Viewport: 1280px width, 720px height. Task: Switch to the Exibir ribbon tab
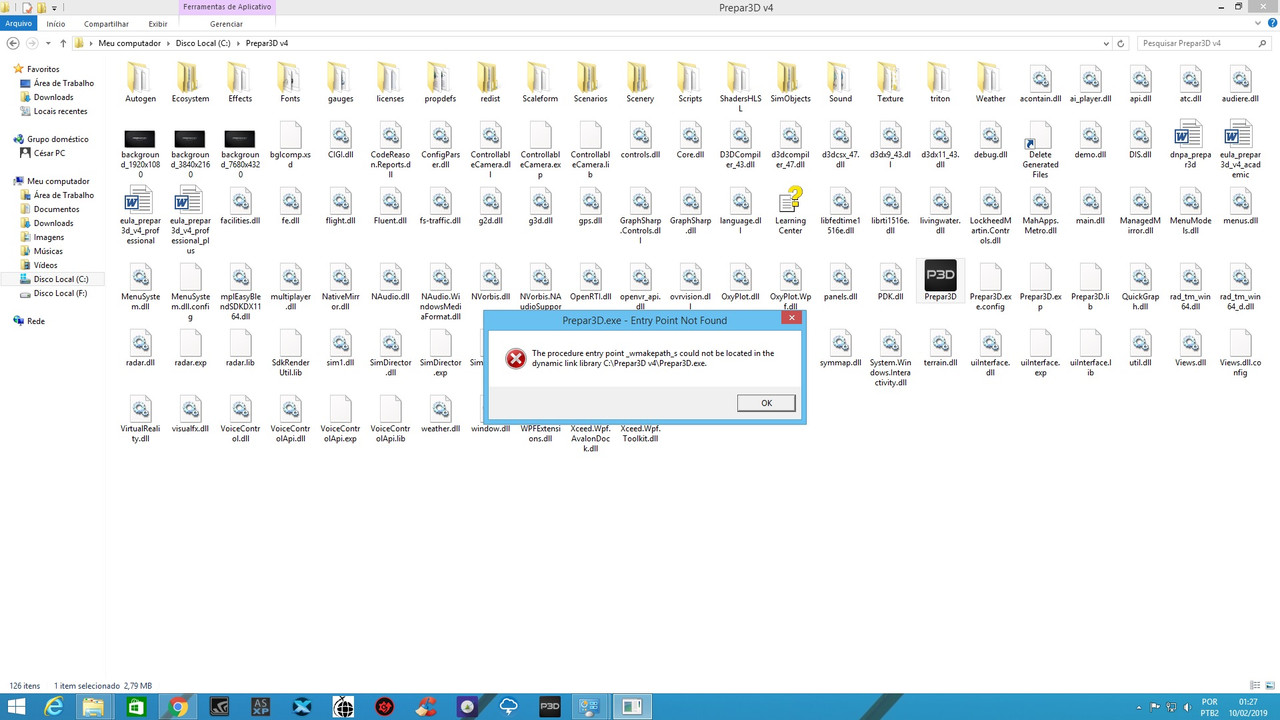[158, 23]
